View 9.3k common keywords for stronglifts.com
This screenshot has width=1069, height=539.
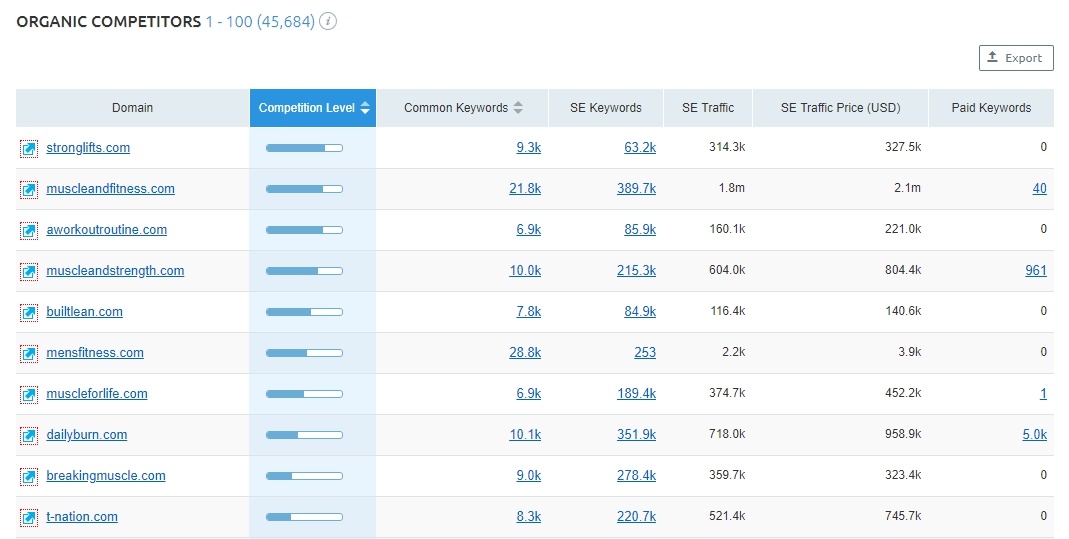528,147
